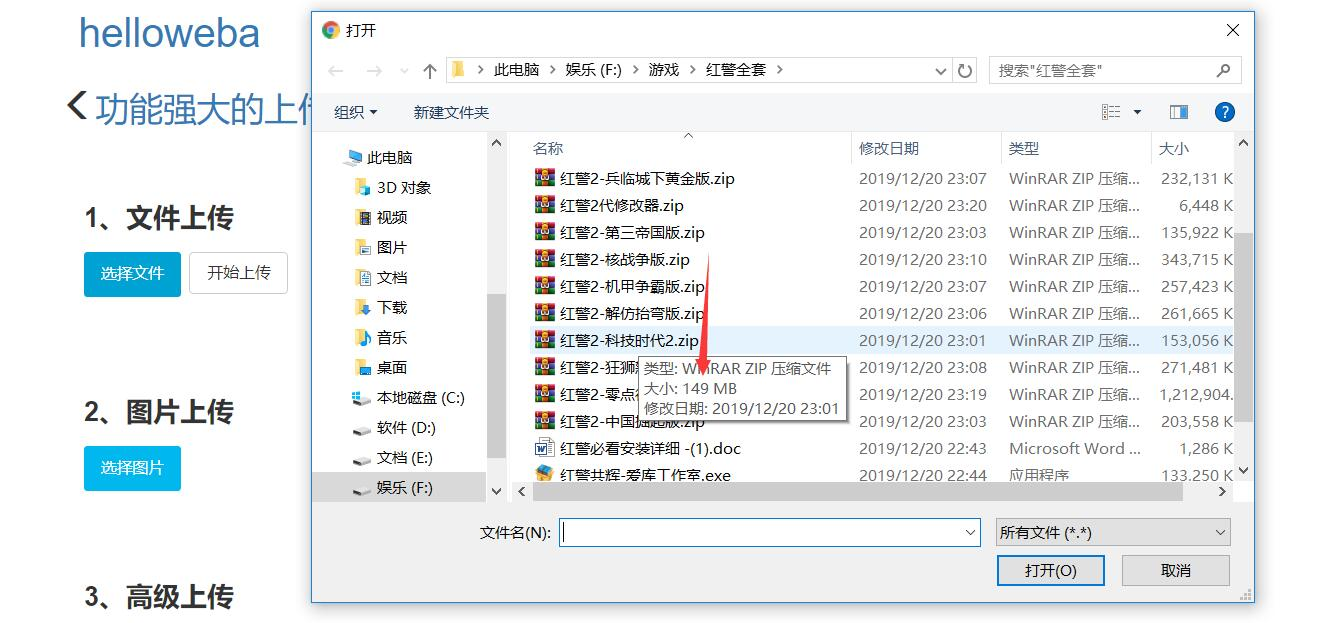Click the 打开(O) button
Screen dimensions: 1329x623
tap(1051, 570)
